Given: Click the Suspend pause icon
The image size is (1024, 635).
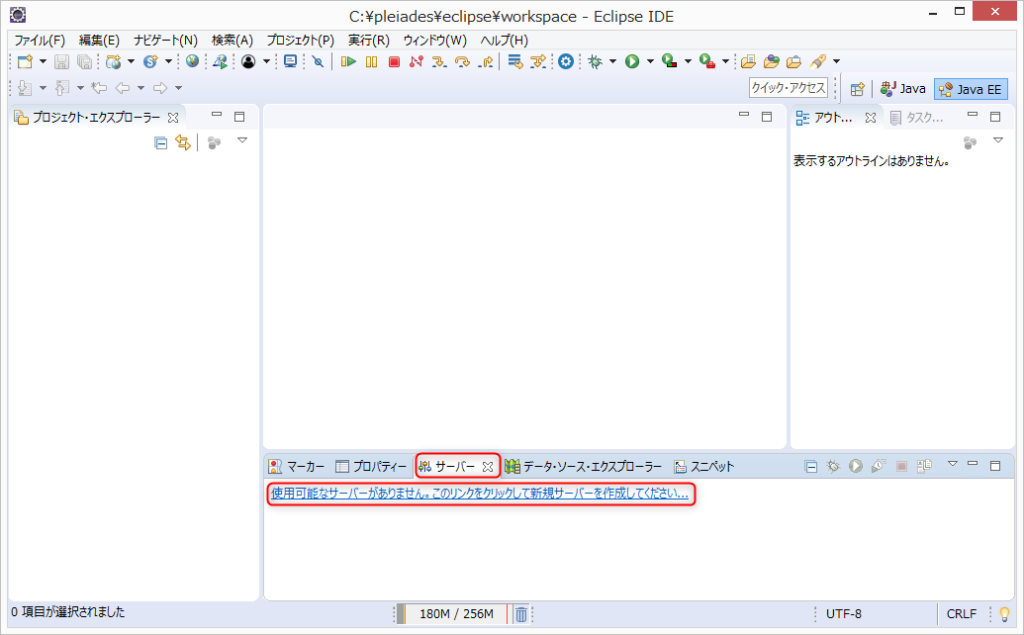Looking at the screenshot, I should [x=372, y=61].
